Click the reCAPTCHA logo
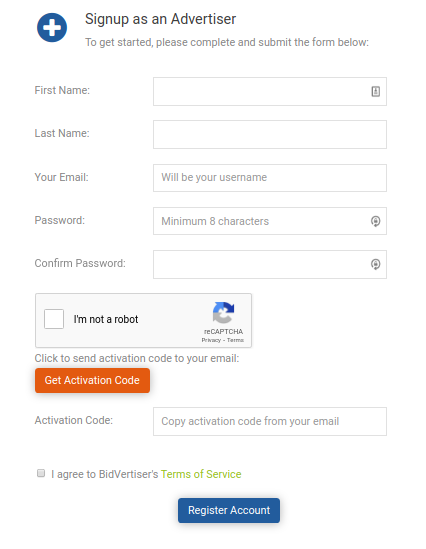This screenshot has width=426, height=549. pyautogui.click(x=223, y=313)
